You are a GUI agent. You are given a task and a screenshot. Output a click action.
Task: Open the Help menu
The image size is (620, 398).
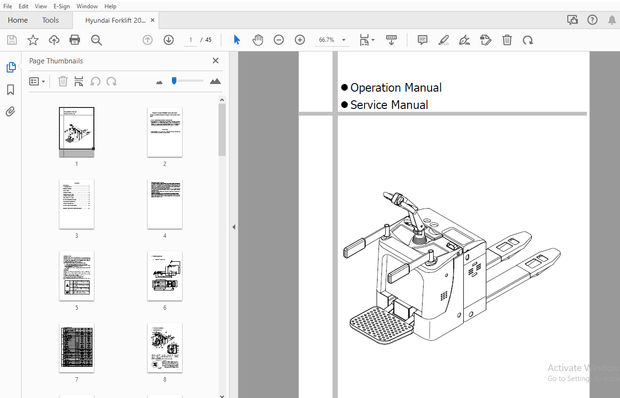tap(110, 6)
